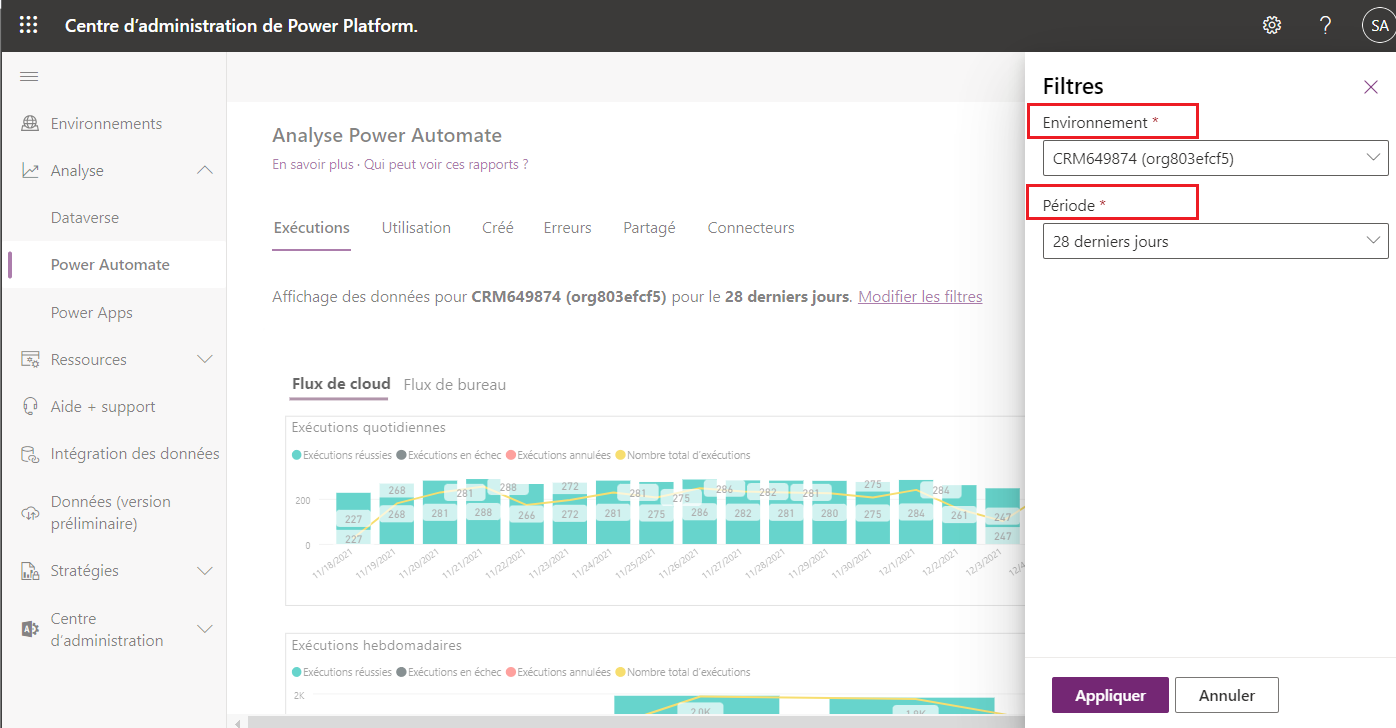
Task: Toggle Exécutions réussies legend in weekly chart
Action: pyautogui.click(x=342, y=672)
